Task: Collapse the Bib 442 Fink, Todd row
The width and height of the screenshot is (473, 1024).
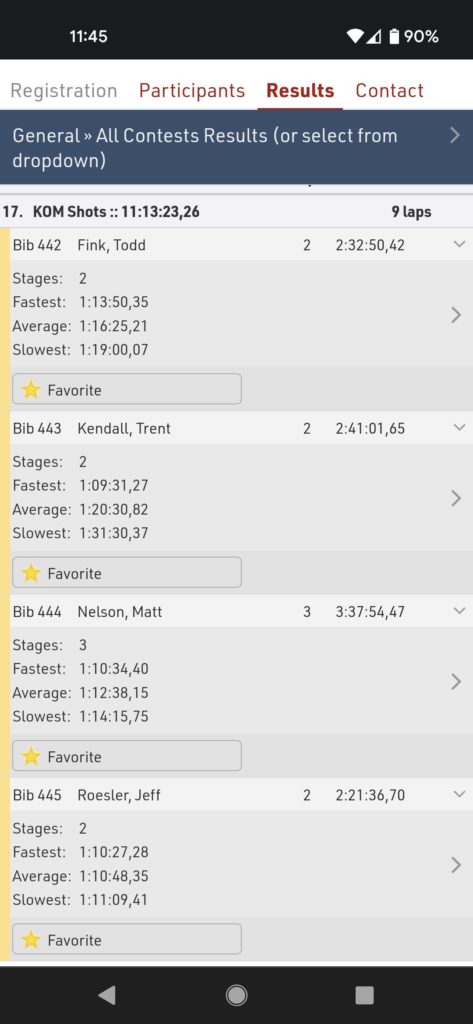Action: (459, 244)
